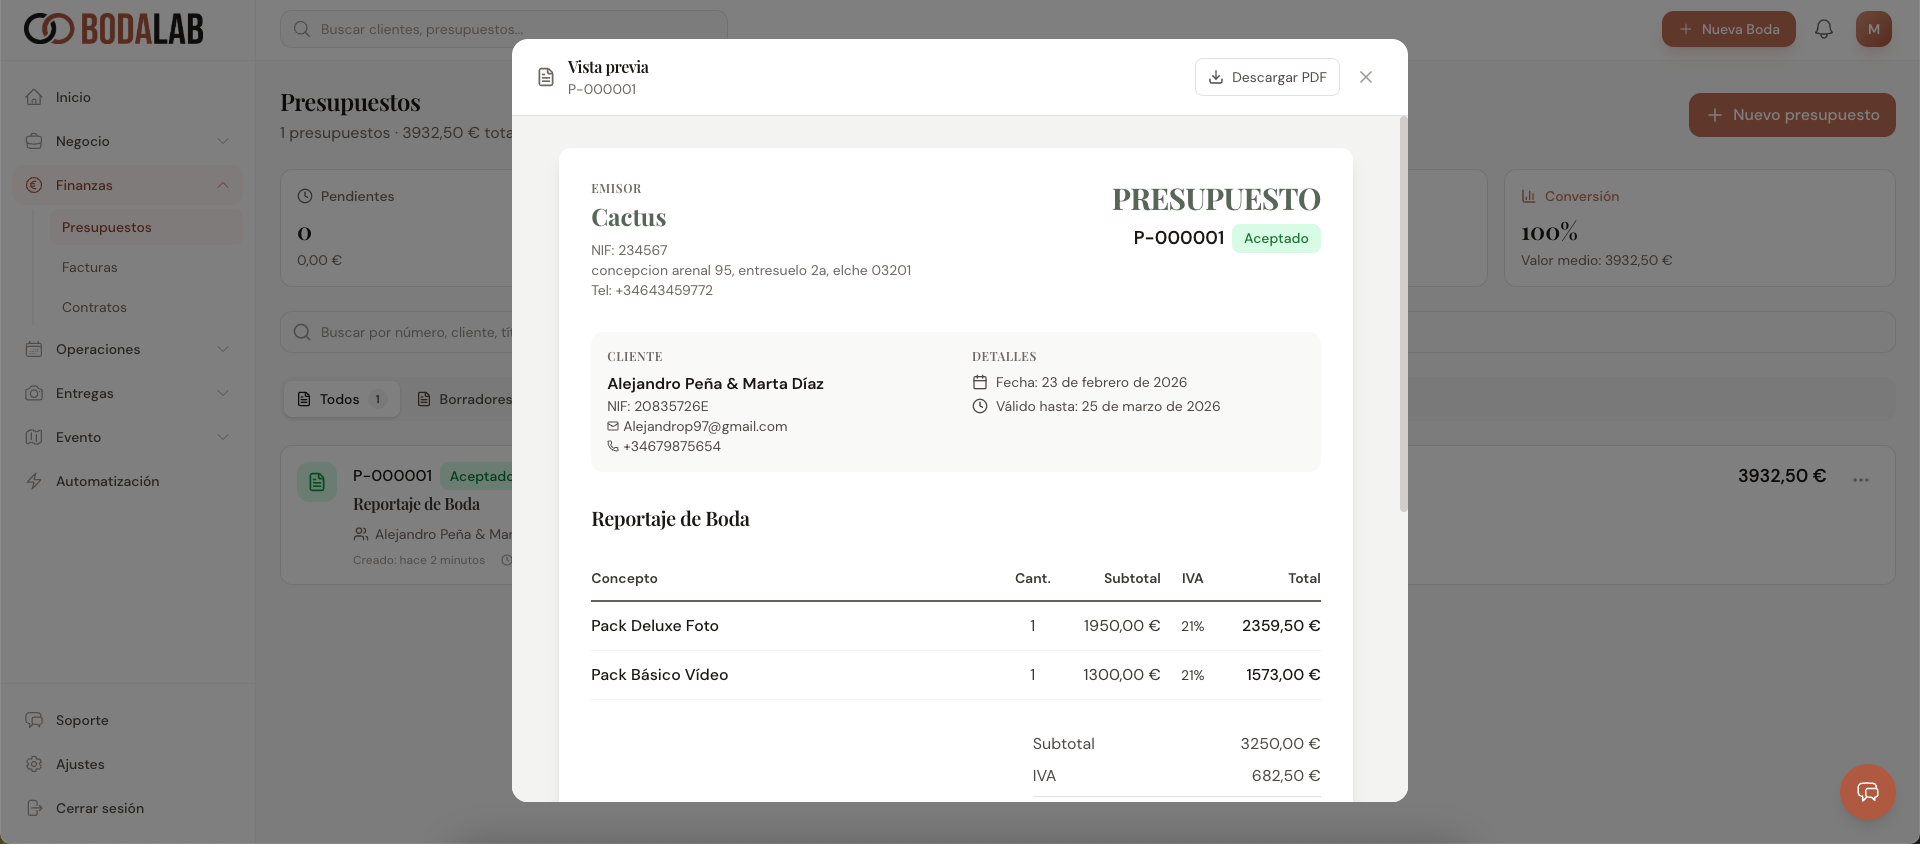The image size is (1920, 844).
Task: Go to Inicio in the sidebar
Action: tap(128, 97)
